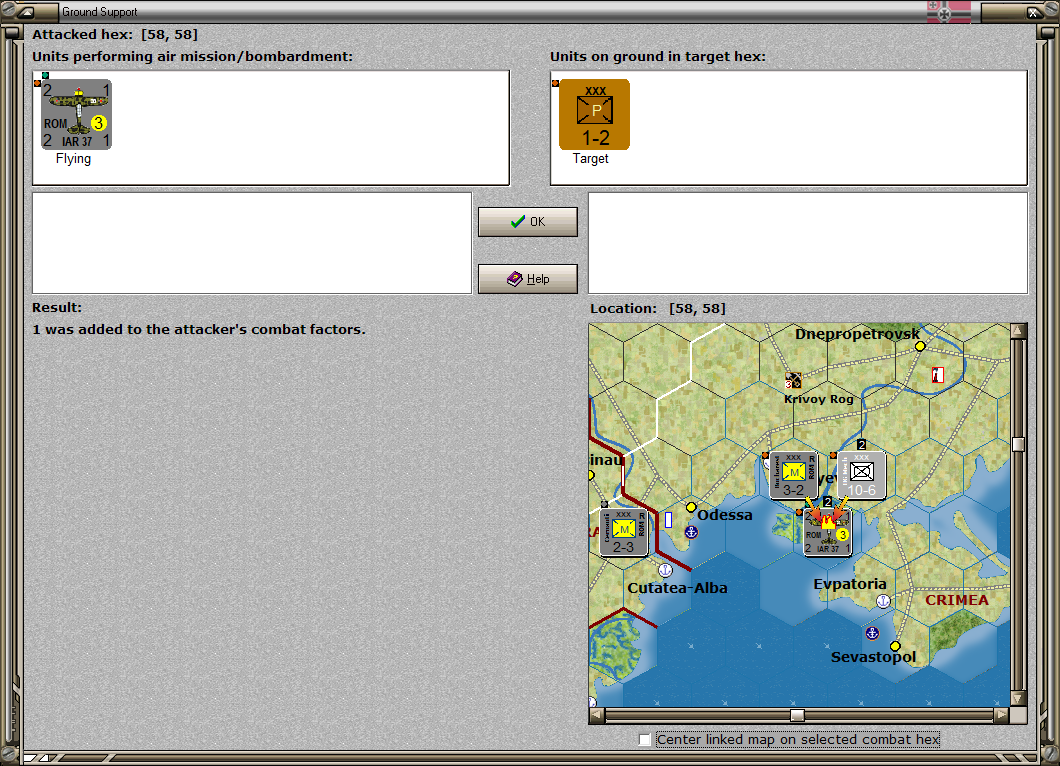The image size is (1060, 766).
Task: Click the Romanian 3-2 motorized unit on map
Action: [794, 475]
